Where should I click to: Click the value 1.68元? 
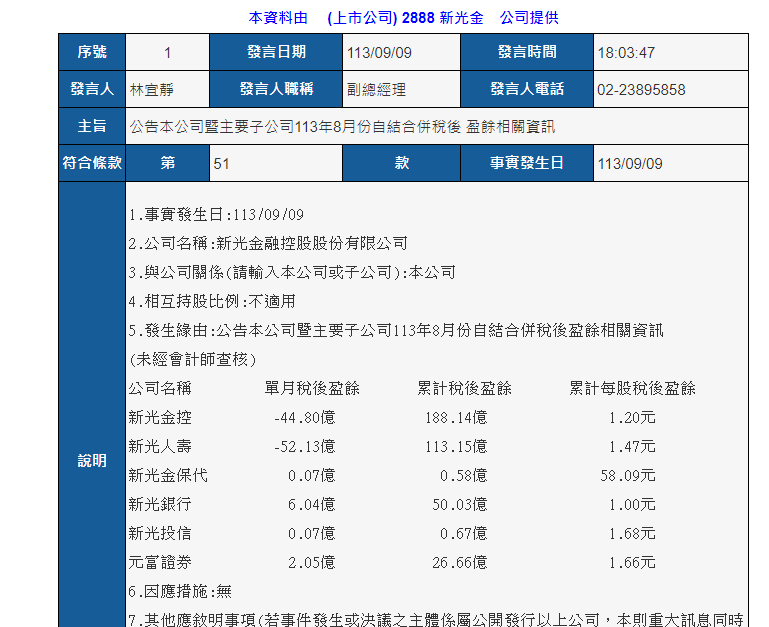click(632, 533)
